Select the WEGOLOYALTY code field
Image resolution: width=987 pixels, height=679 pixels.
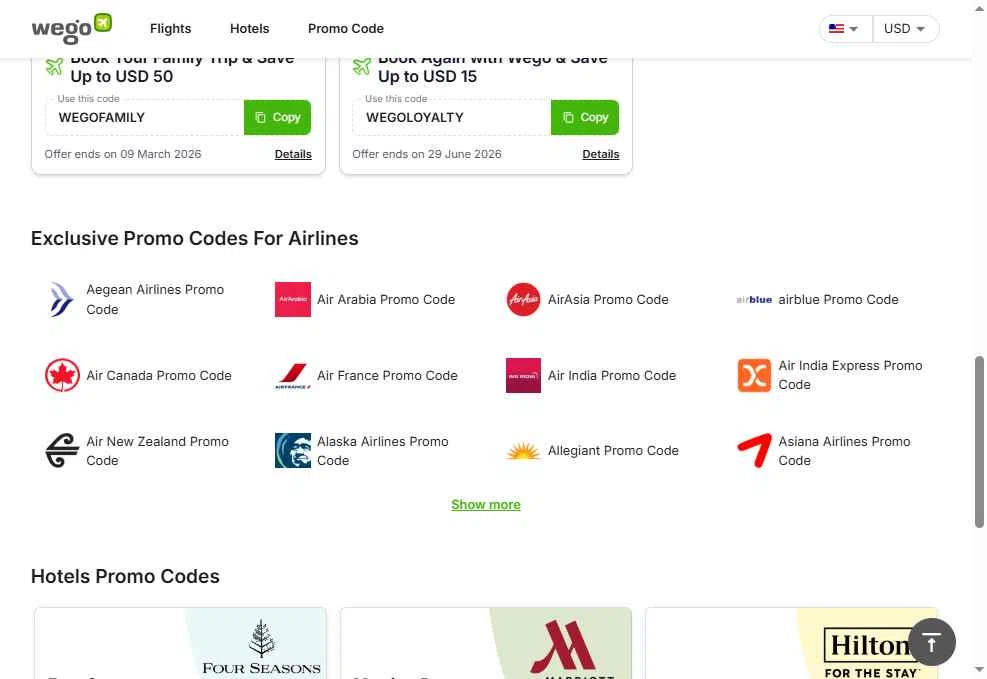tap(452, 117)
